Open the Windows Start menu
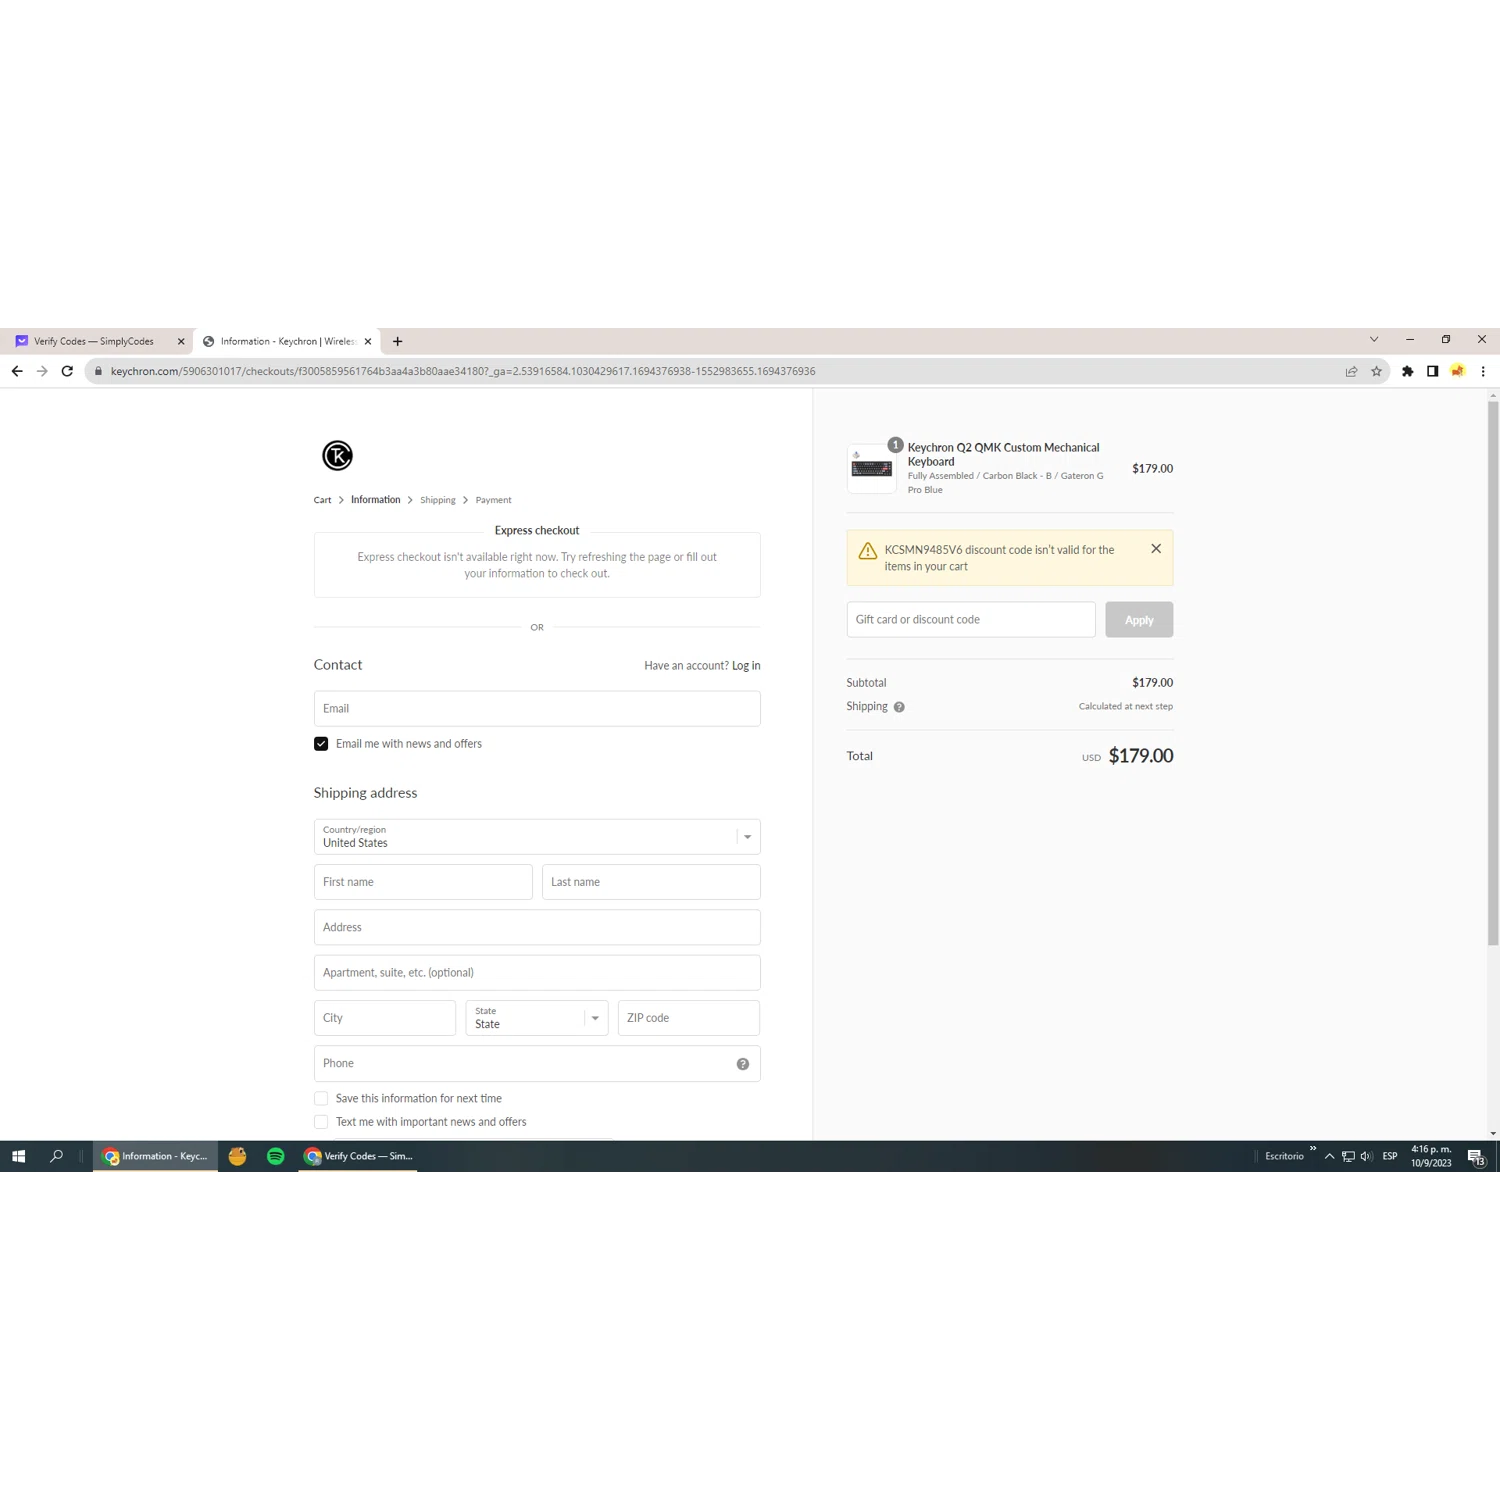Screen dimensions: 1500x1500 click(x=18, y=1156)
